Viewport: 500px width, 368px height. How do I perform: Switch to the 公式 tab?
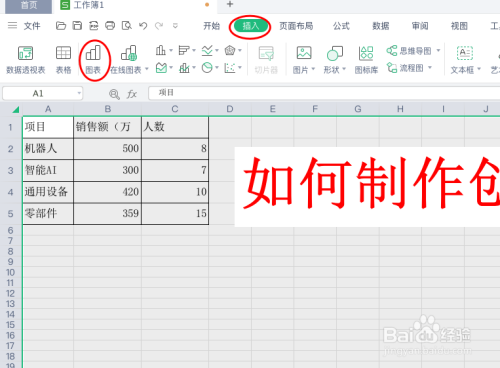341,26
